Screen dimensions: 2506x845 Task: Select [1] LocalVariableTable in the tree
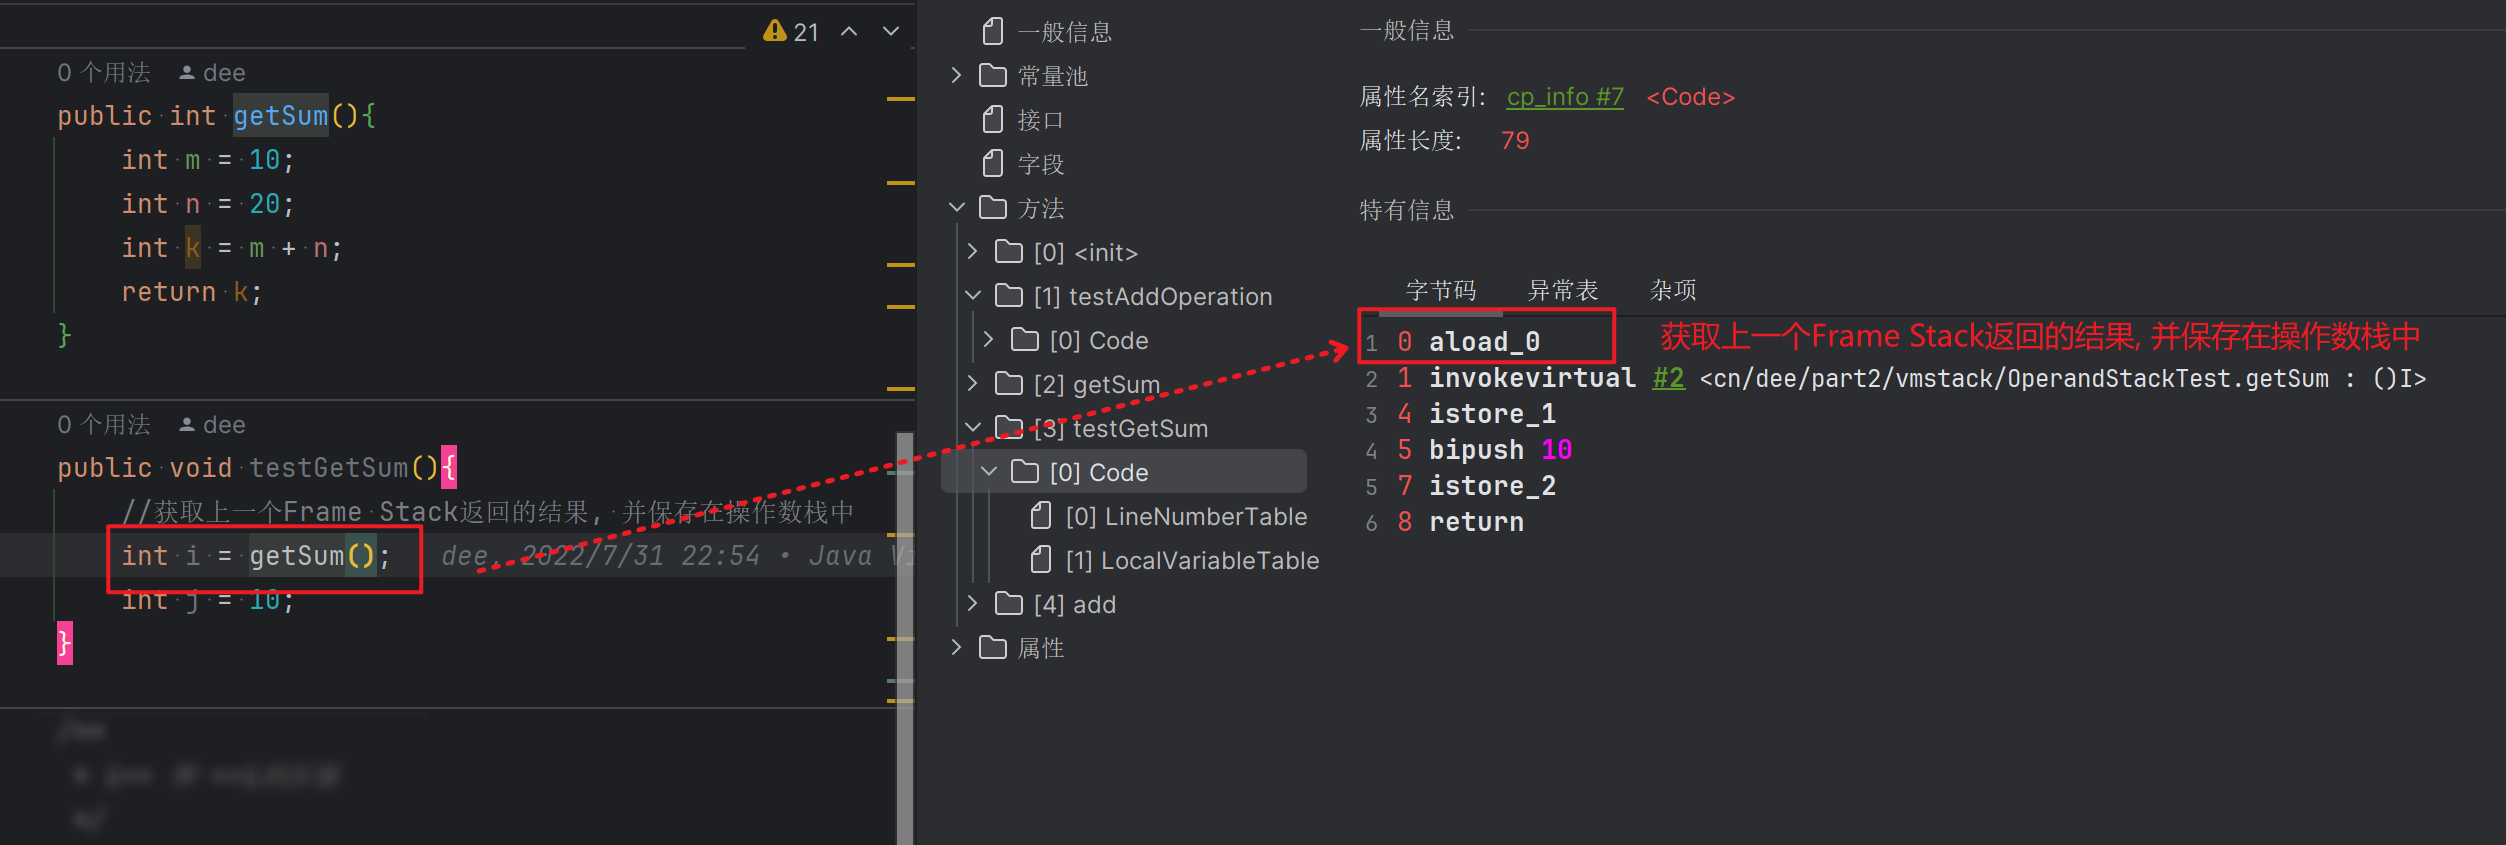pos(1191,561)
